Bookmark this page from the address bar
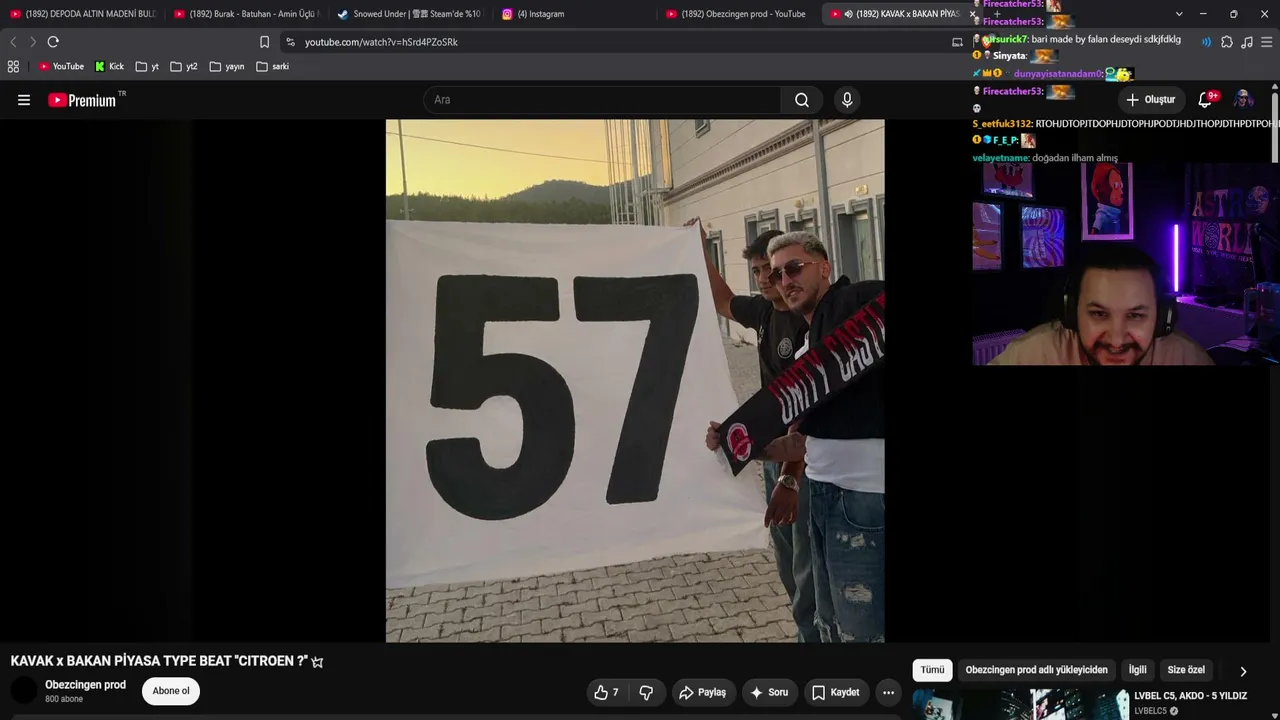Image resolution: width=1280 pixels, height=720 pixels. [264, 42]
